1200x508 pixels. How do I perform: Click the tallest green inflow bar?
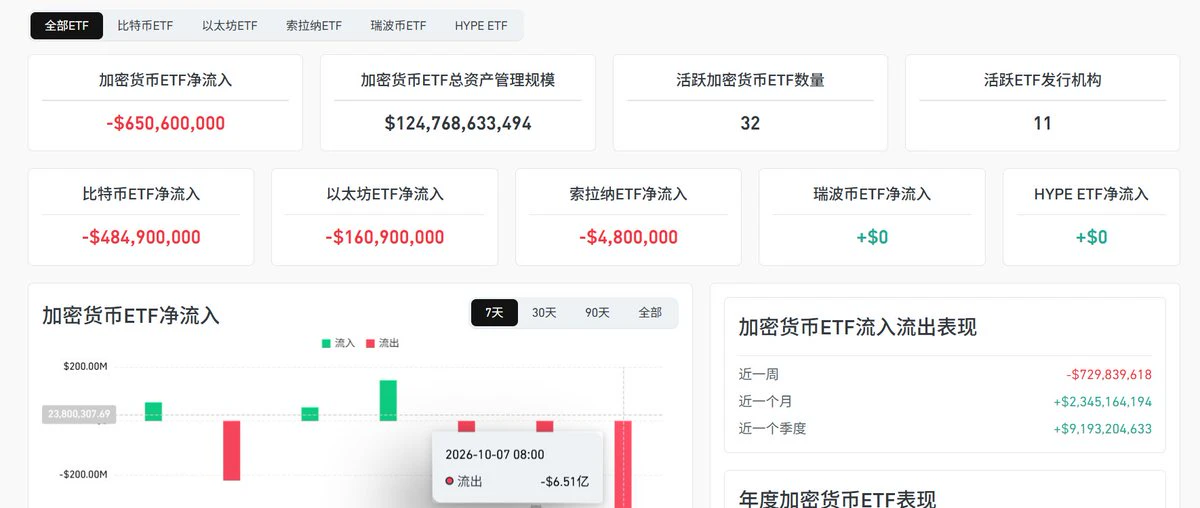coord(388,400)
